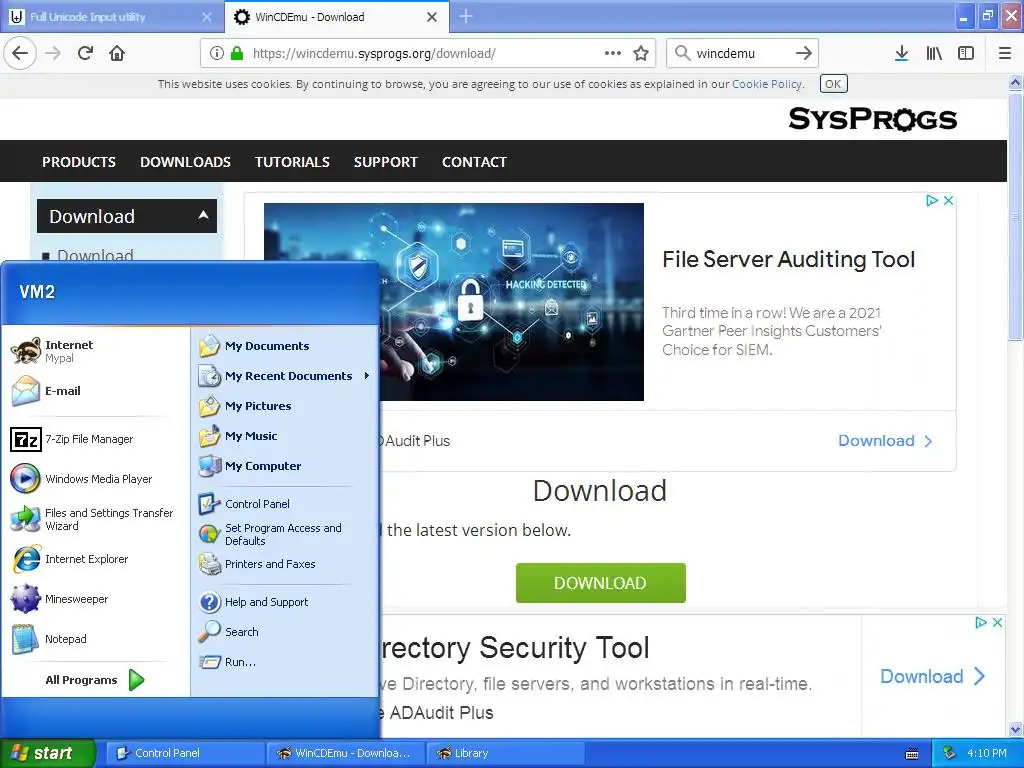Open Control Panel from Start menu
Screen dimensions: 1024x768
pyautogui.click(x=285, y=504)
